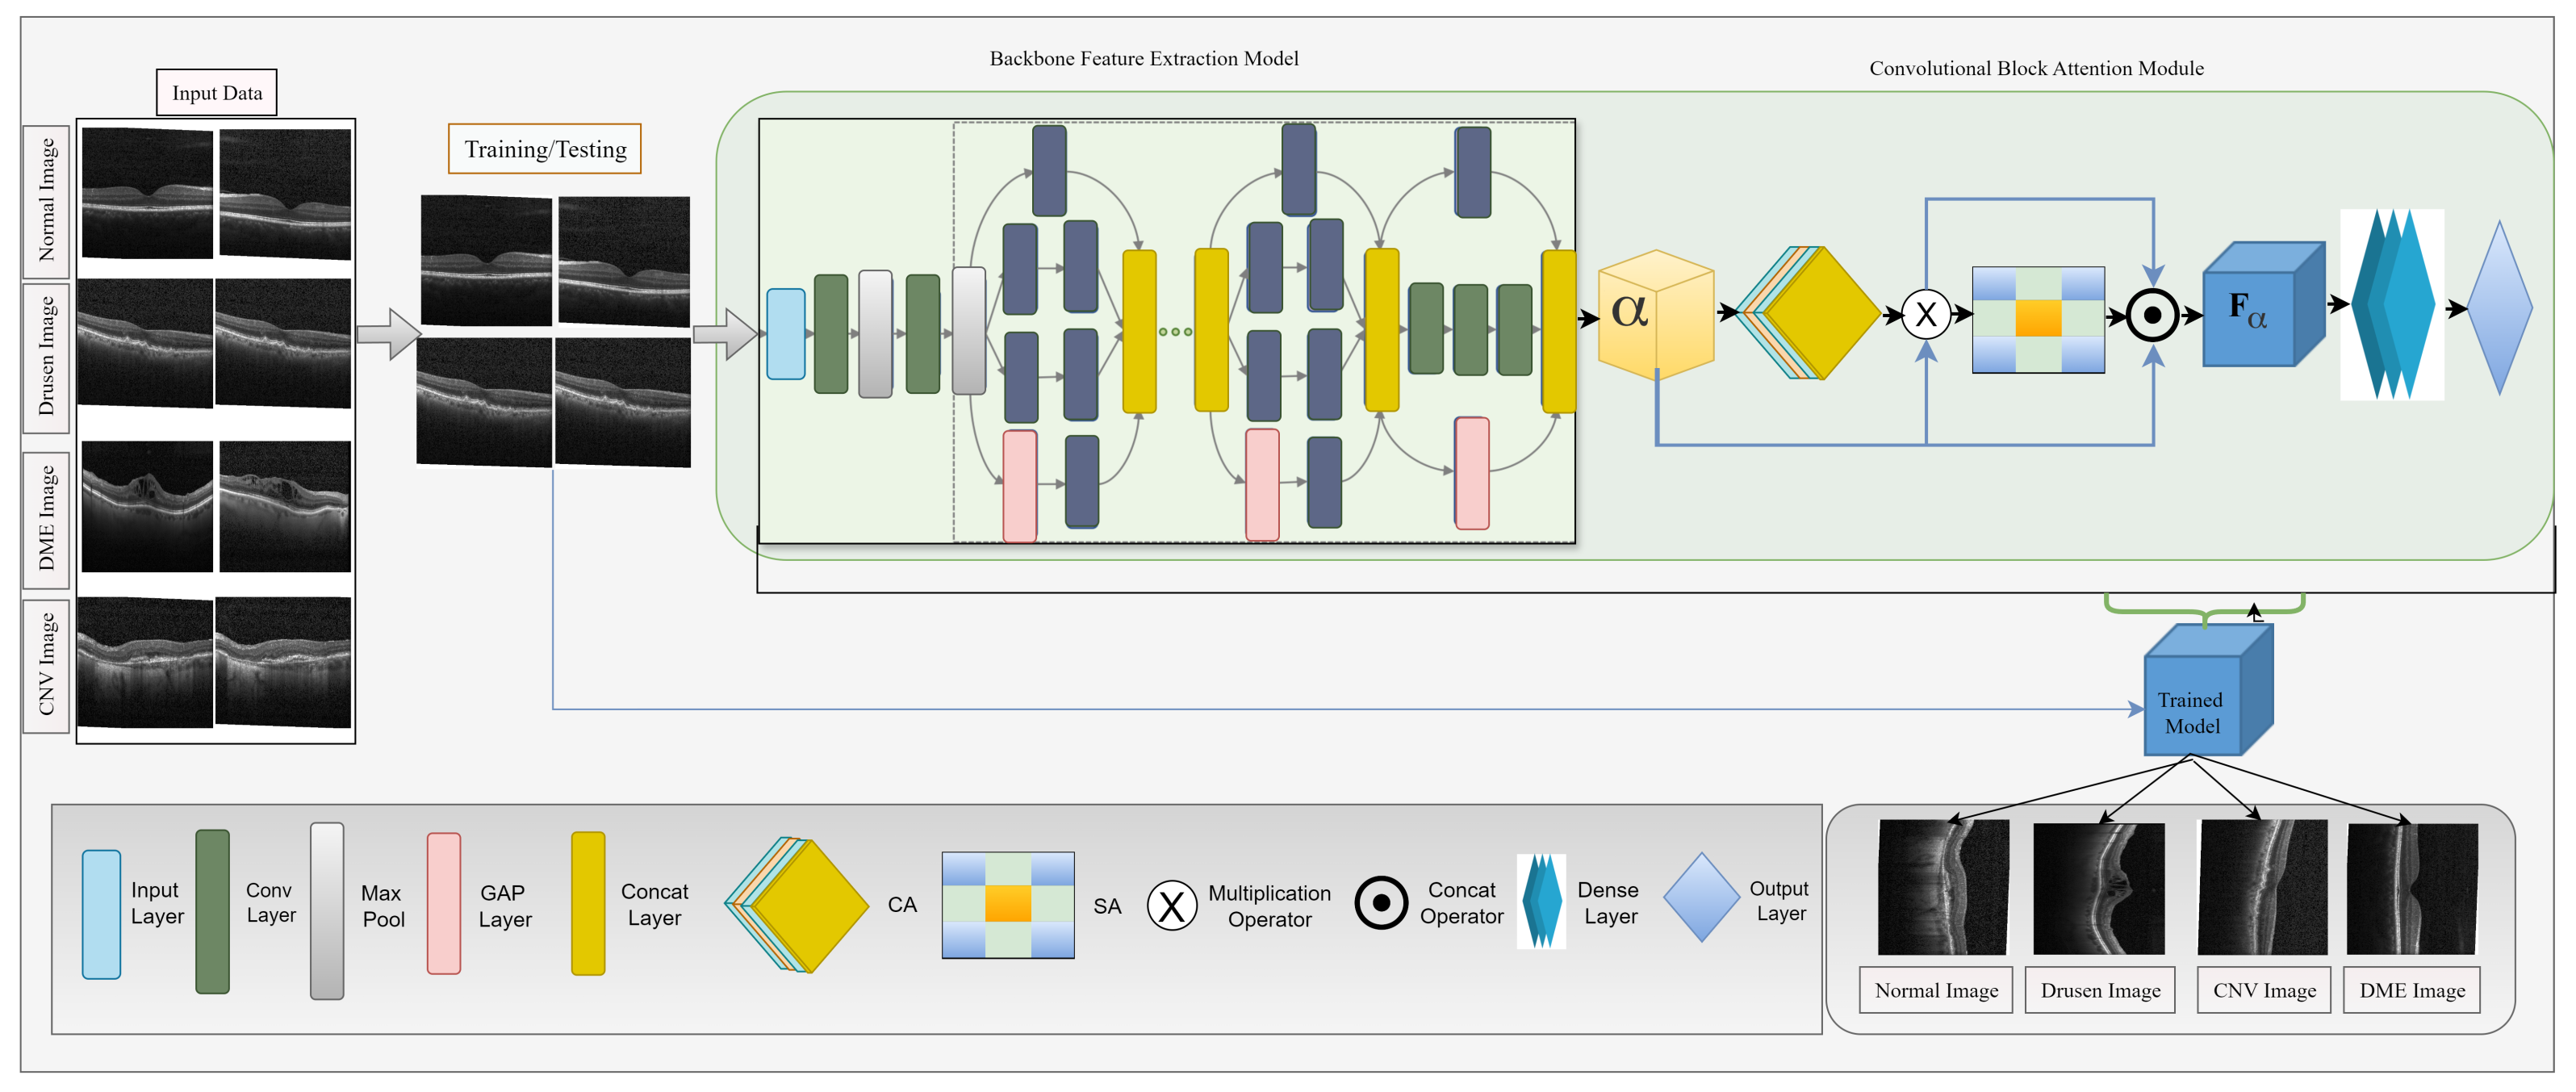Click the Training/Testing label box
The width and height of the screenshot is (2576, 1092).
click(545, 149)
